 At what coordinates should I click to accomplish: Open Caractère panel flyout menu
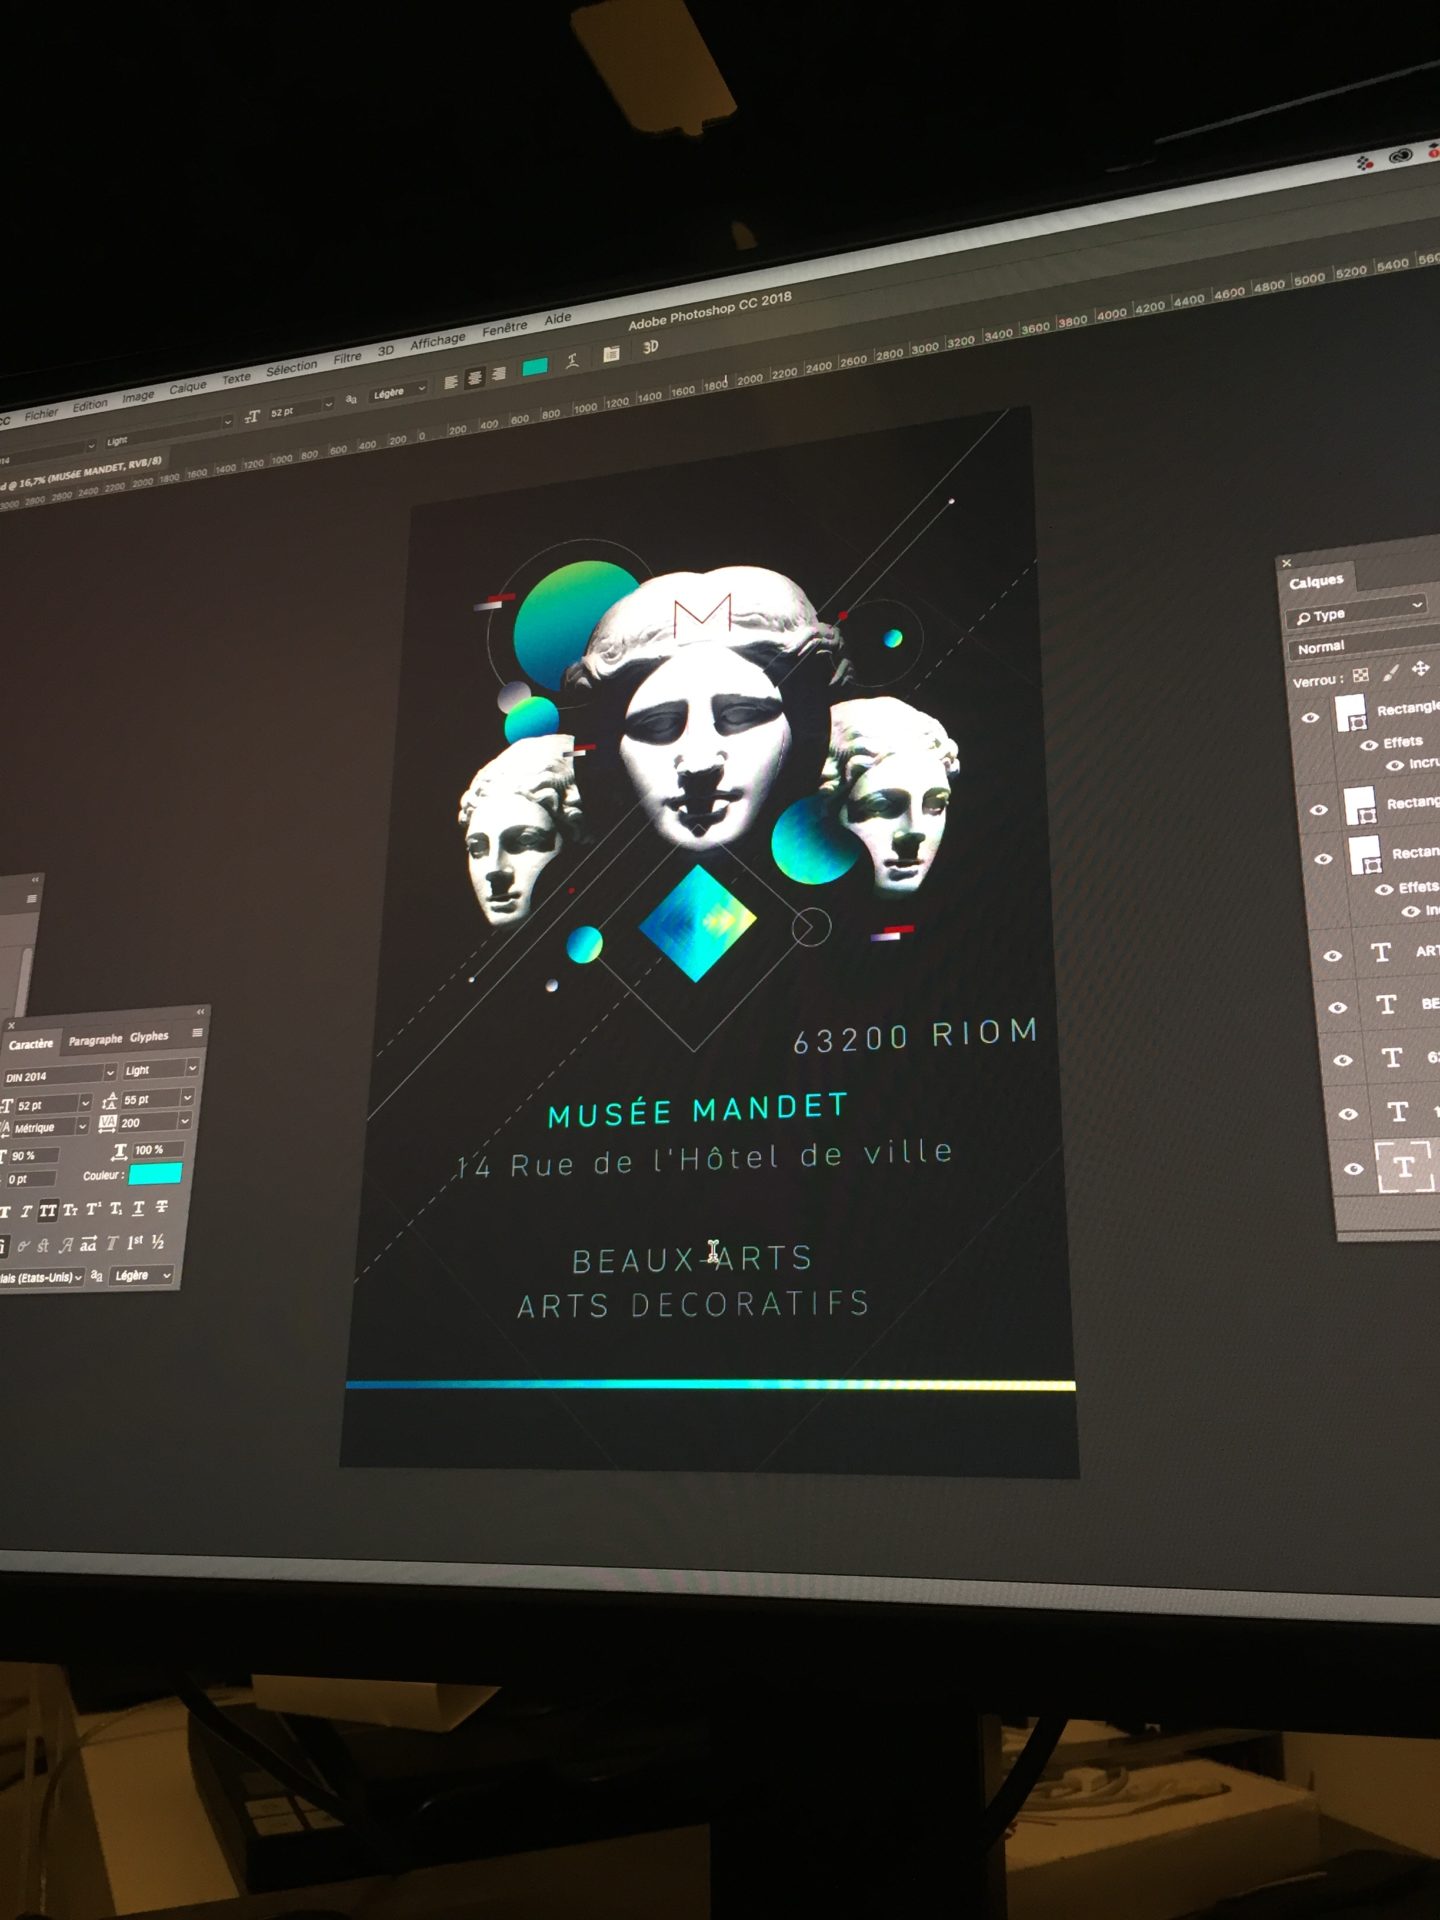(x=198, y=1032)
